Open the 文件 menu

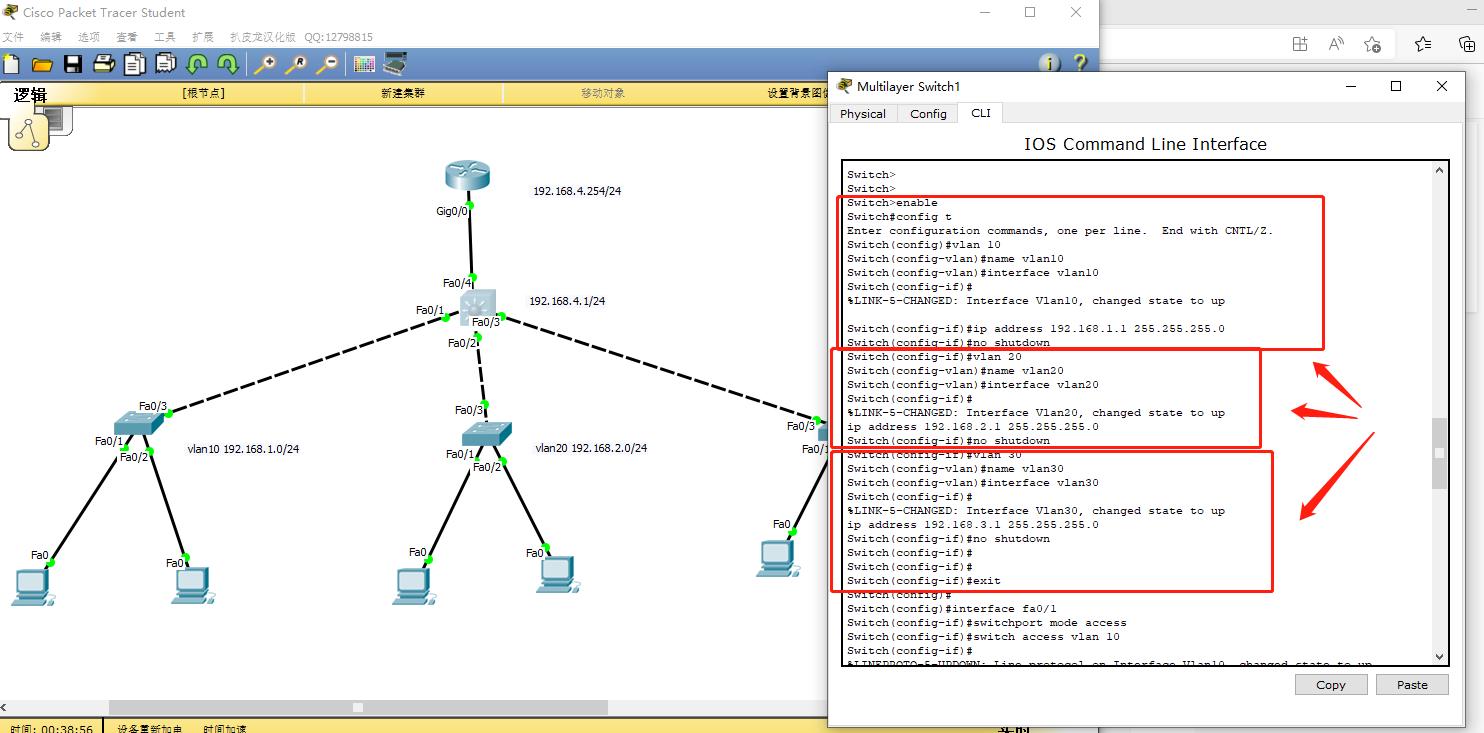coord(15,36)
